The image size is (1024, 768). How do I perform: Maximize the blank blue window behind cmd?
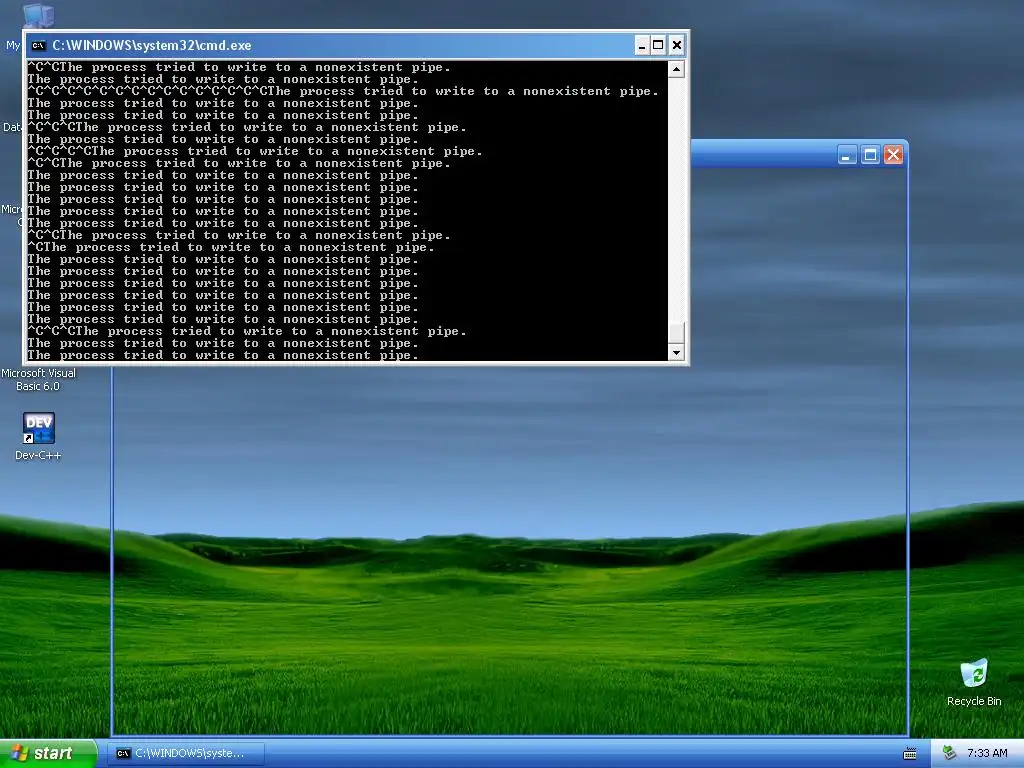[x=870, y=155]
